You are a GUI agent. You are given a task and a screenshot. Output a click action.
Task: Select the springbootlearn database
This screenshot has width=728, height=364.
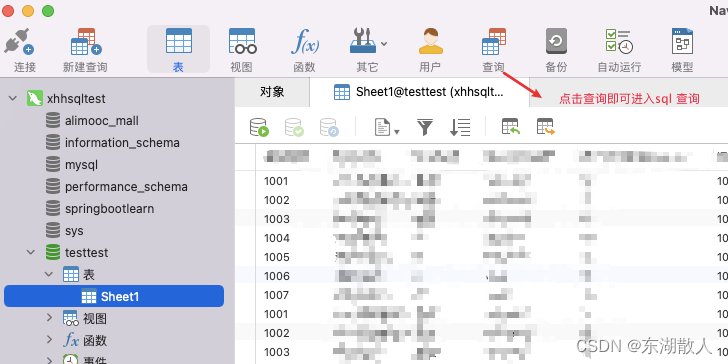110,208
